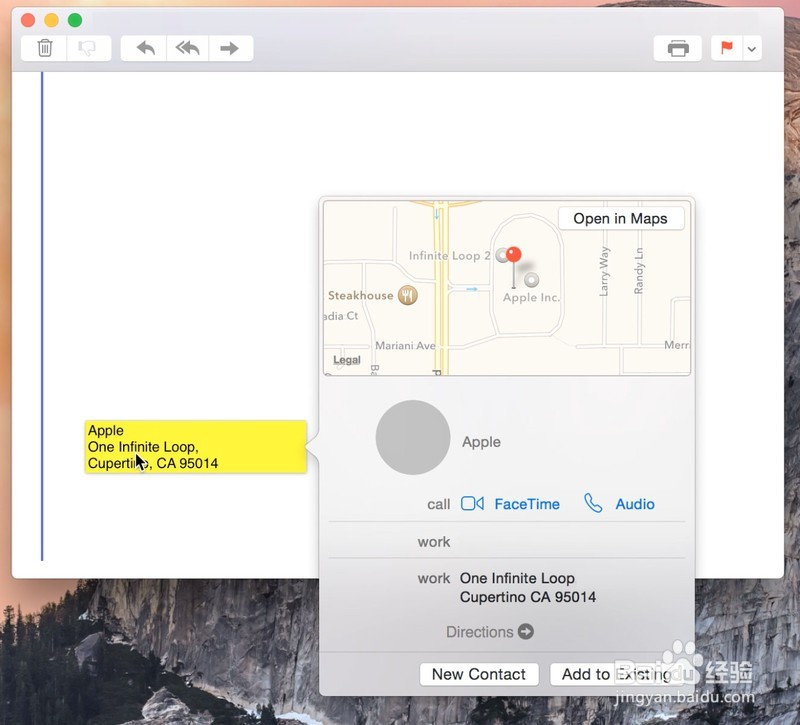The height and width of the screenshot is (725, 800).
Task: Flag the message with red flag
Action: click(727, 48)
